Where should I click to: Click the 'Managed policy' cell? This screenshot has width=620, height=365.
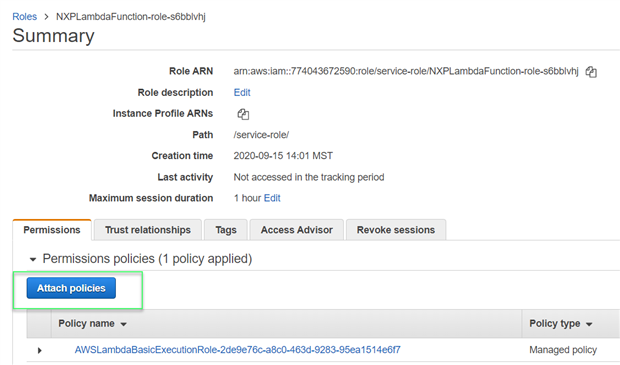pyautogui.click(x=563, y=350)
